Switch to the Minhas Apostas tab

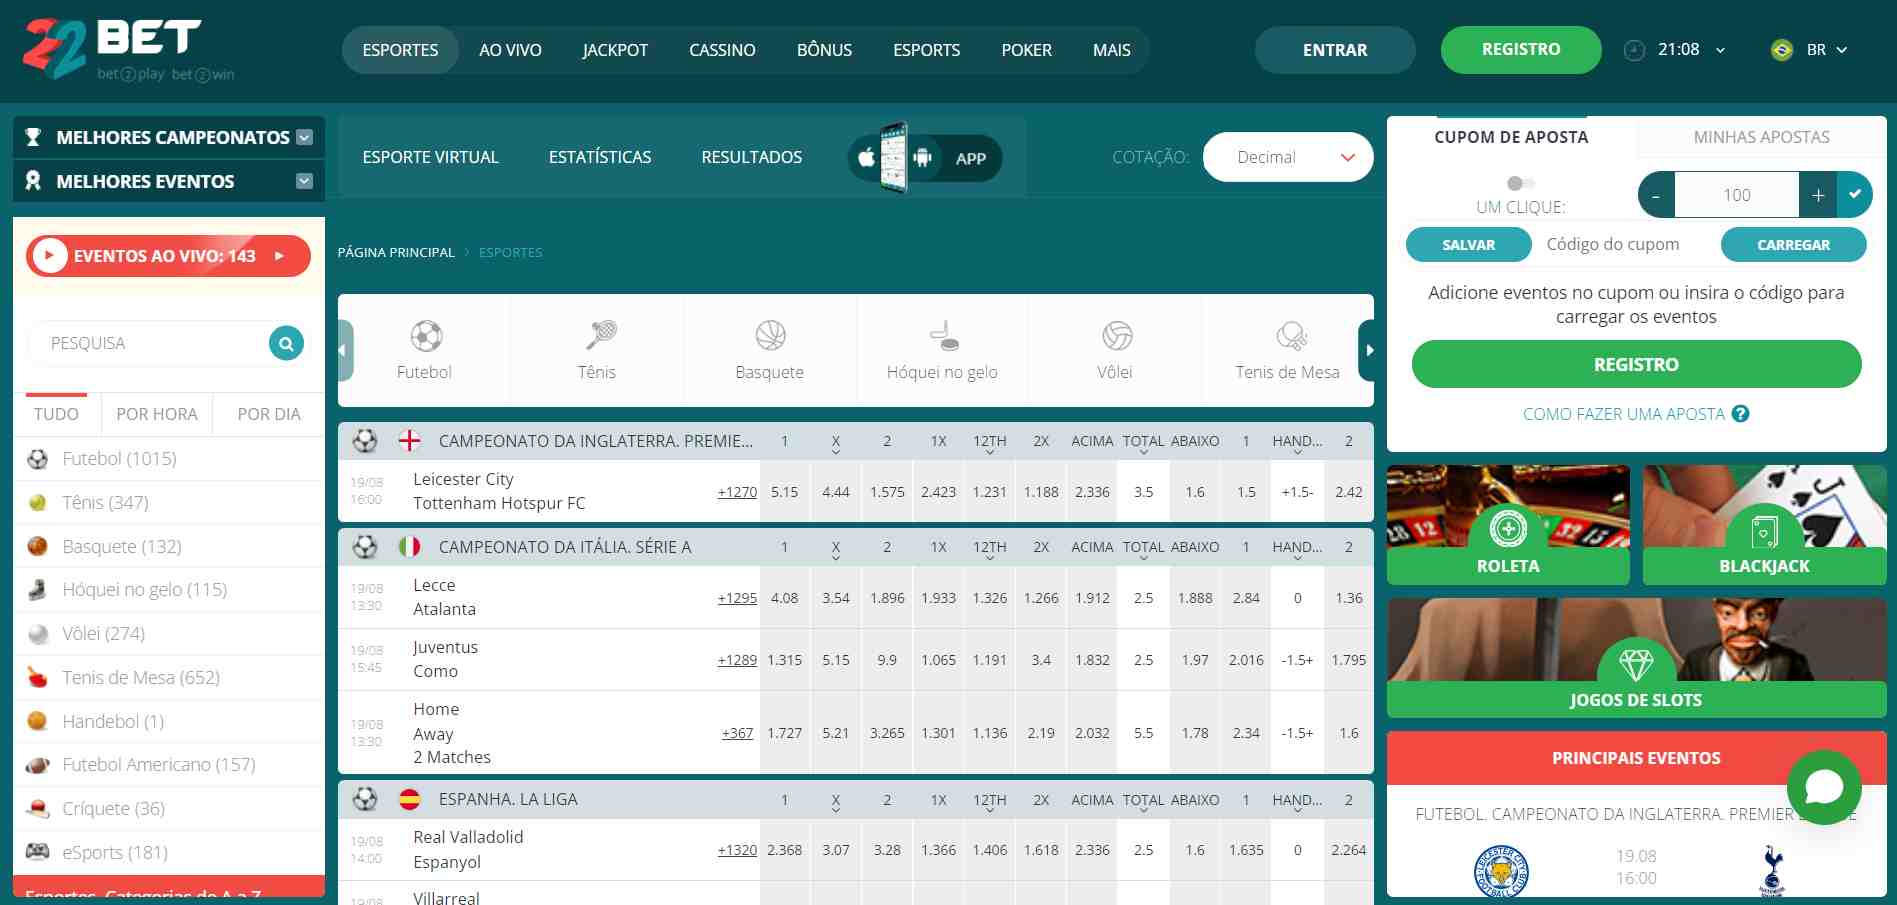(1761, 137)
